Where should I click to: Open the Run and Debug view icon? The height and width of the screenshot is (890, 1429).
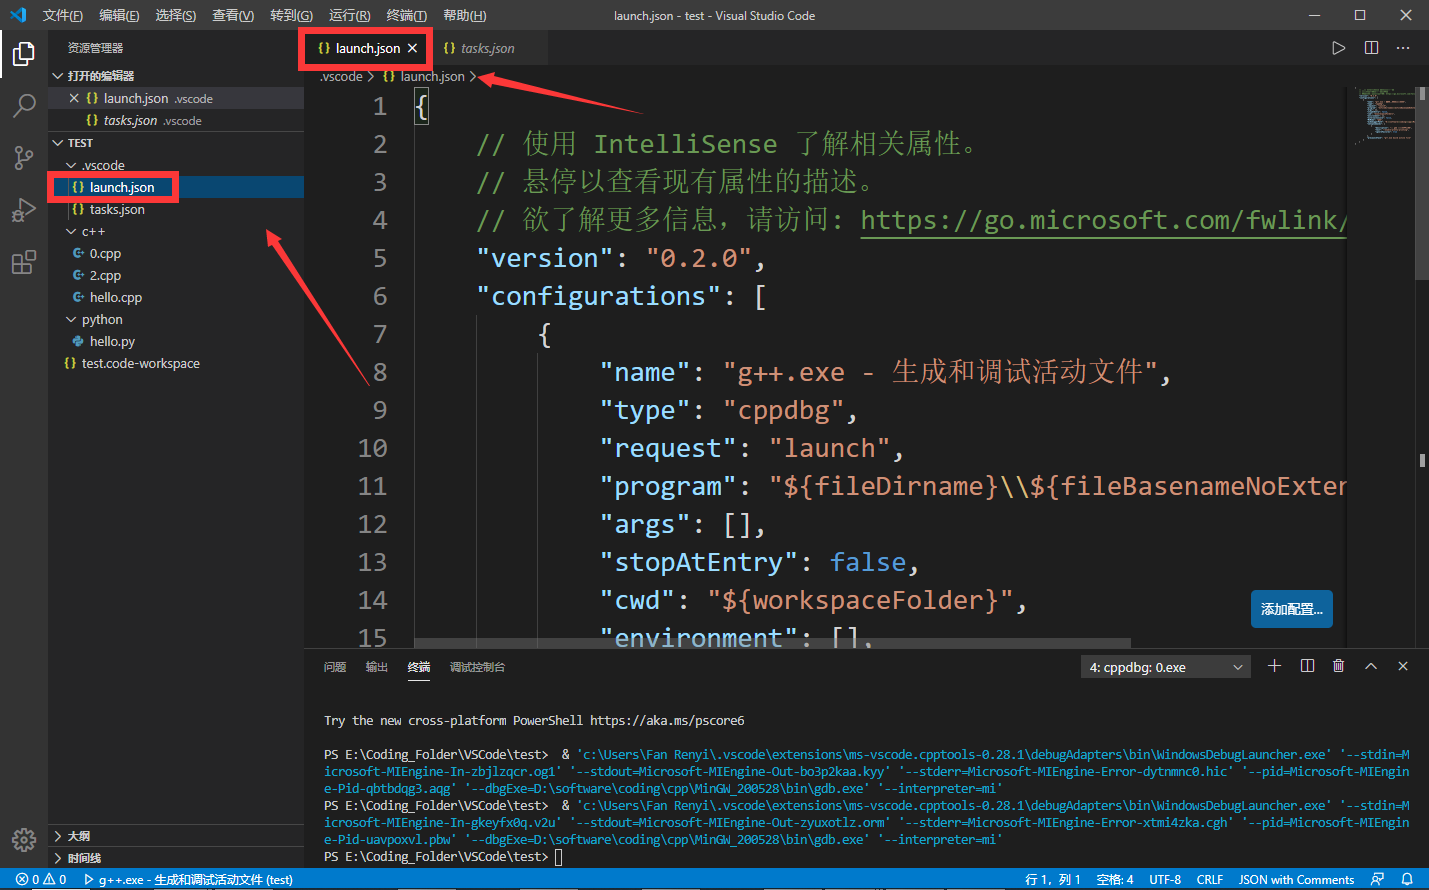pyautogui.click(x=24, y=210)
